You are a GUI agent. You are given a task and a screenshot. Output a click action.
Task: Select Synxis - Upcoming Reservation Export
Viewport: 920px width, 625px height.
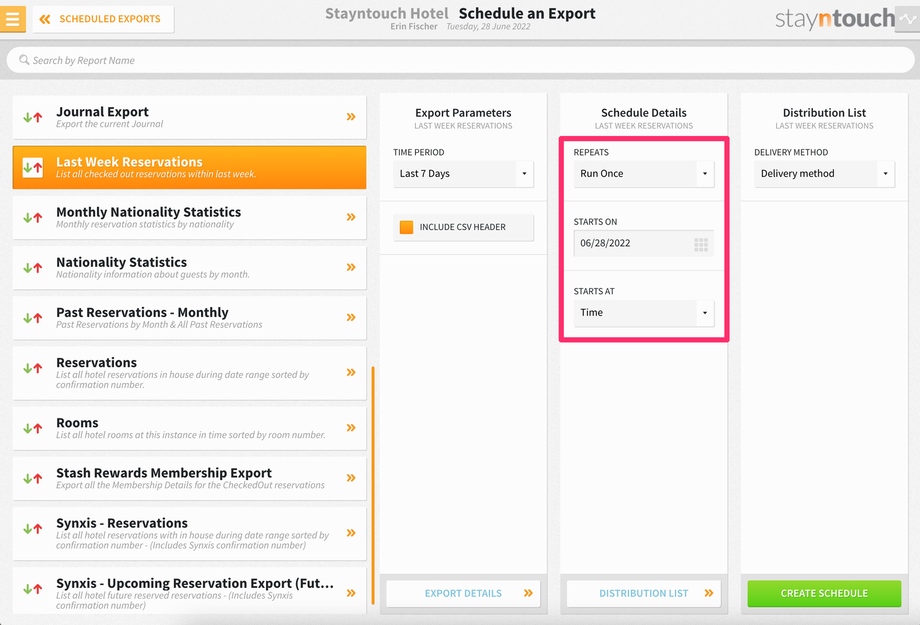click(190, 591)
